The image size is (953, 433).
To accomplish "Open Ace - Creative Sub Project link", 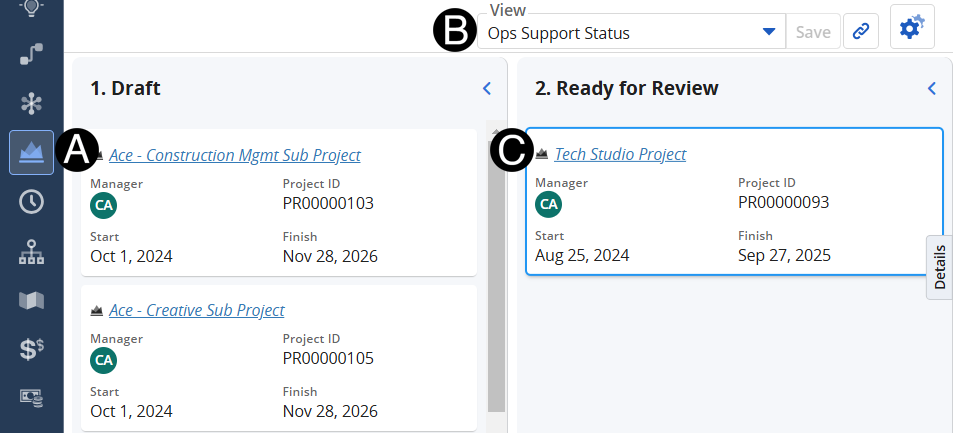I will coord(196,310).
